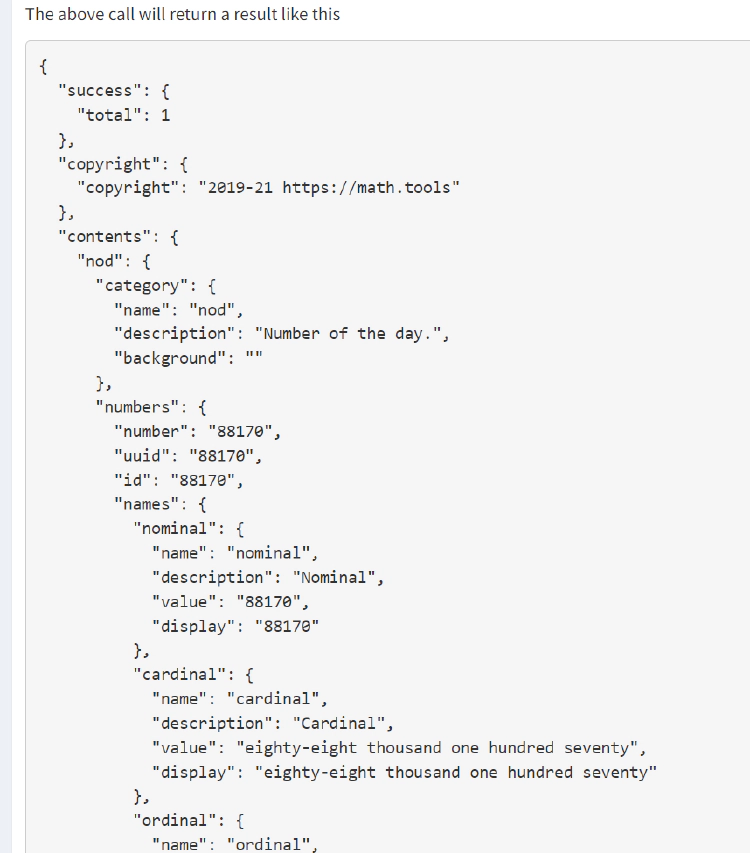750x853 pixels.
Task: Click the "Number of the day." description text
Action: click(x=347, y=334)
